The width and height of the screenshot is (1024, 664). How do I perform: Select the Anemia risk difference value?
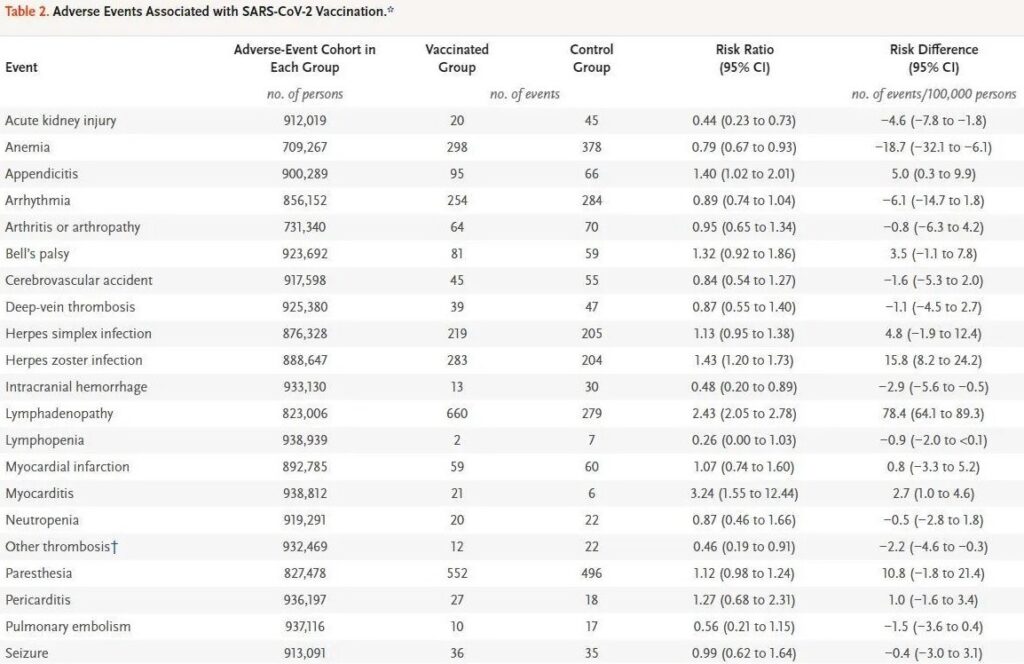tap(933, 147)
